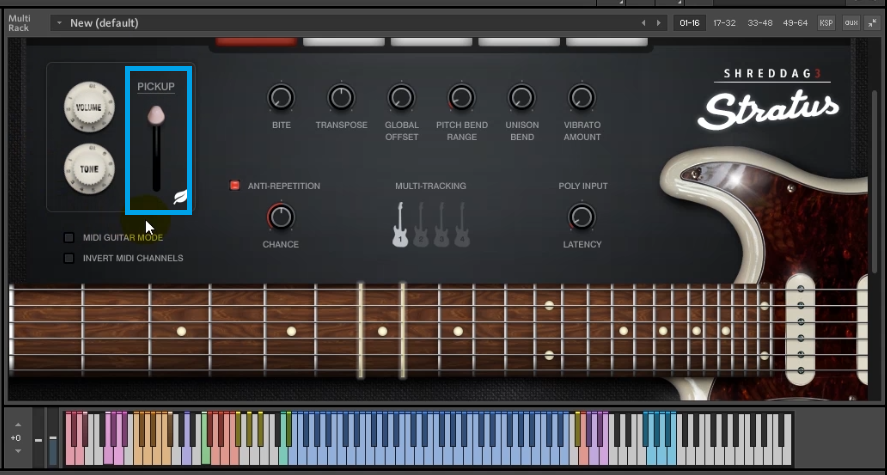
Task: Click the BITE knob
Action: tap(281, 98)
